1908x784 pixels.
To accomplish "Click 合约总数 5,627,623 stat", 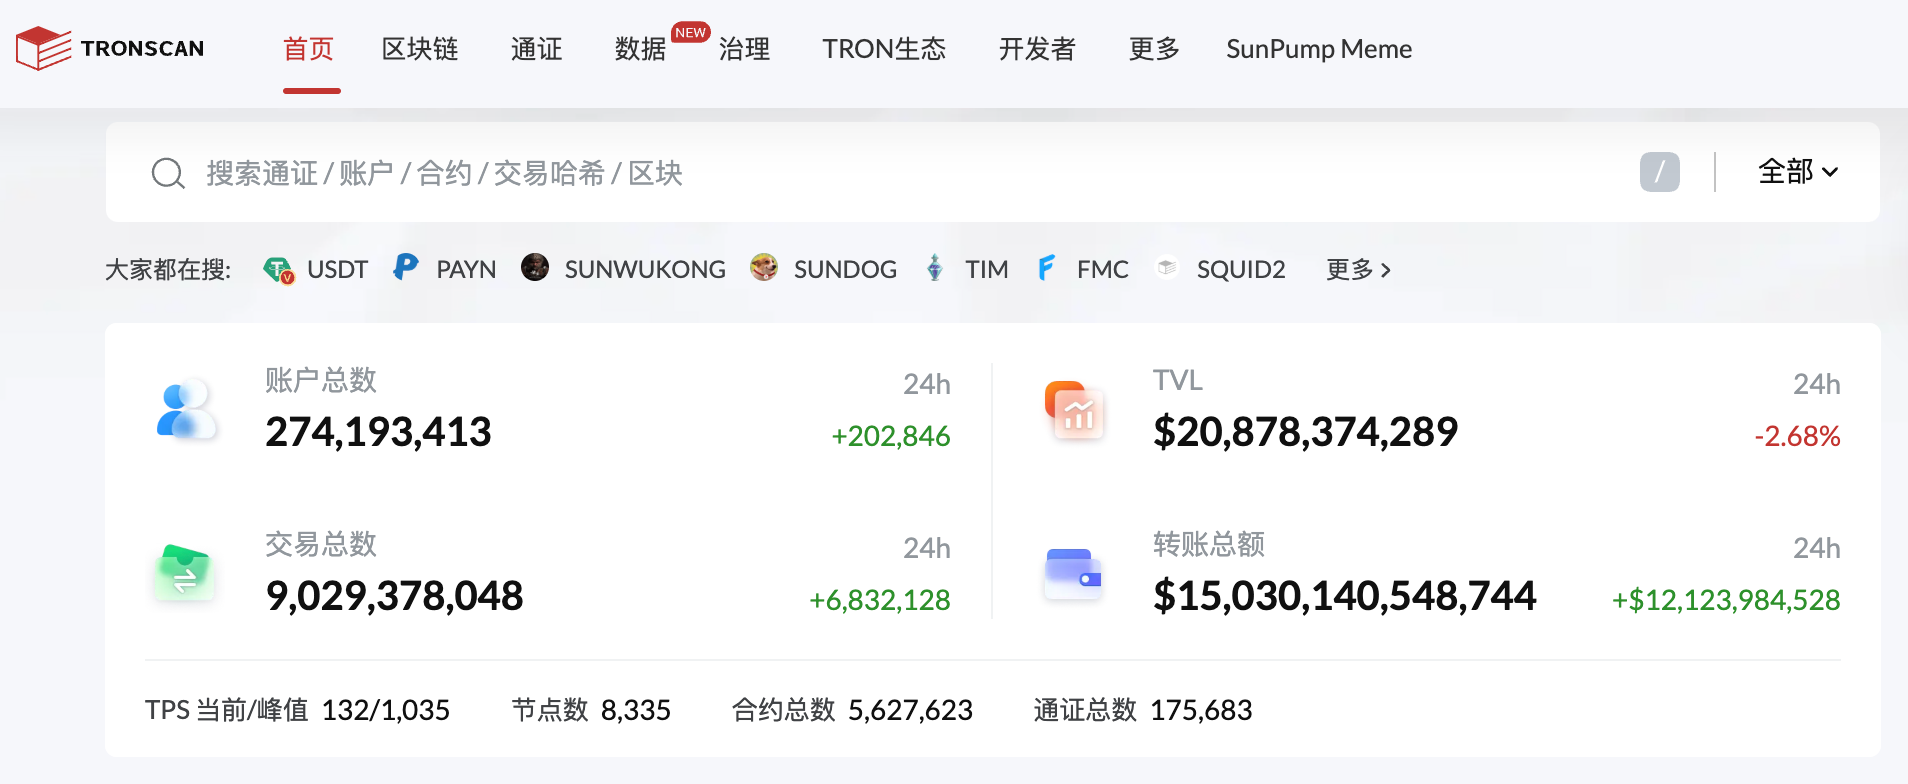I will [x=852, y=710].
